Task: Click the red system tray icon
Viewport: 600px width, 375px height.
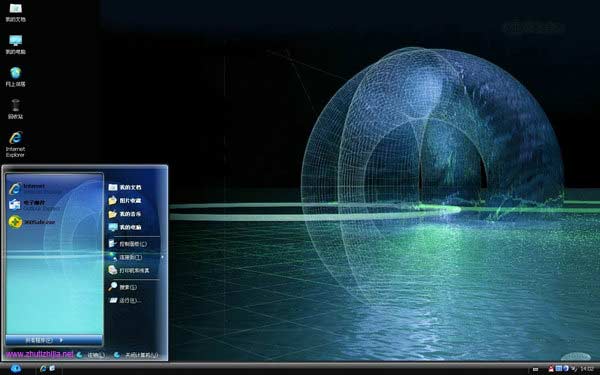Action: pos(551,368)
